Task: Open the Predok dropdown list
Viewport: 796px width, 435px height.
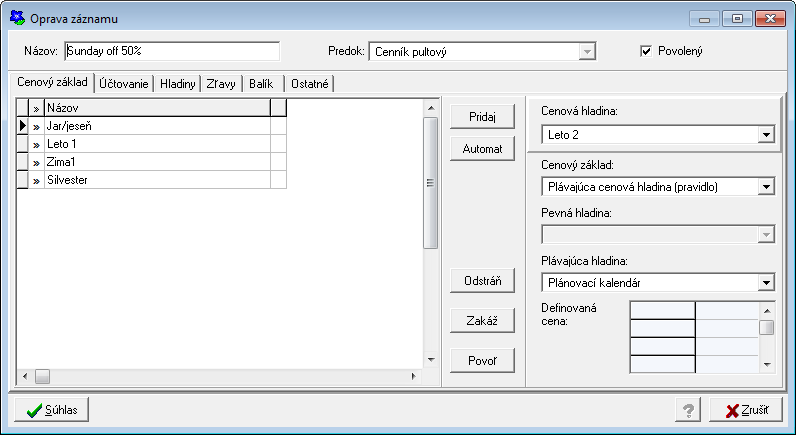Action: tap(587, 51)
